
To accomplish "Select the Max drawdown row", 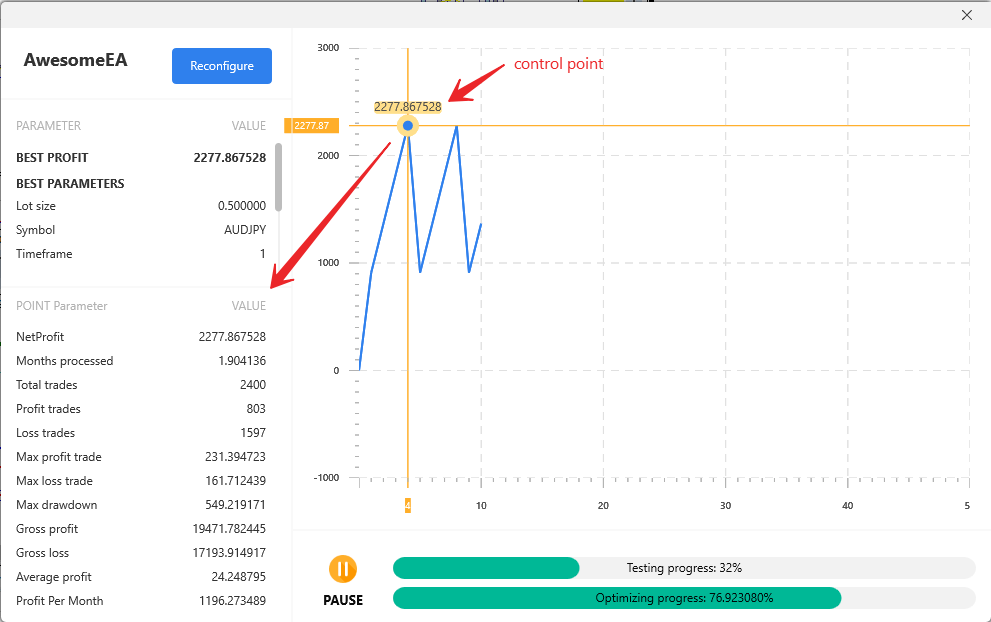I will point(141,505).
